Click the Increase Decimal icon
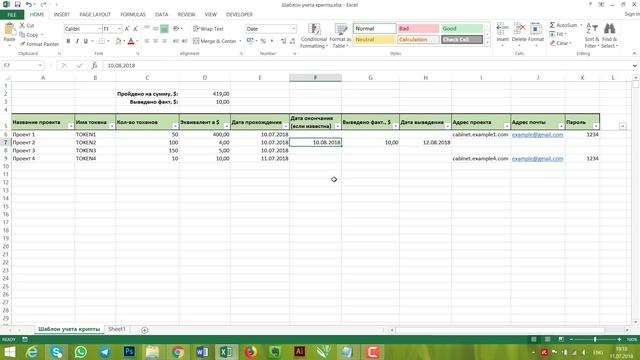The width and height of the screenshot is (640, 360). [284, 41]
